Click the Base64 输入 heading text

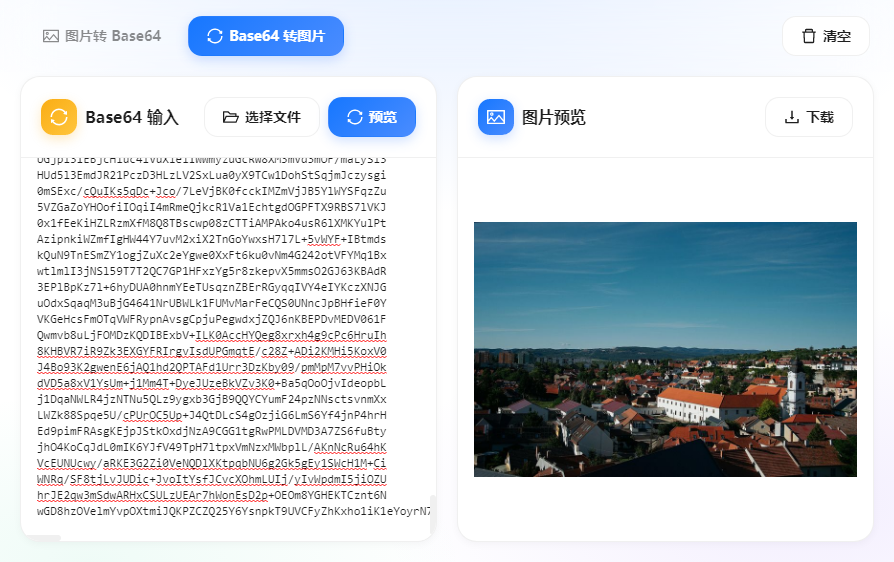(x=132, y=117)
